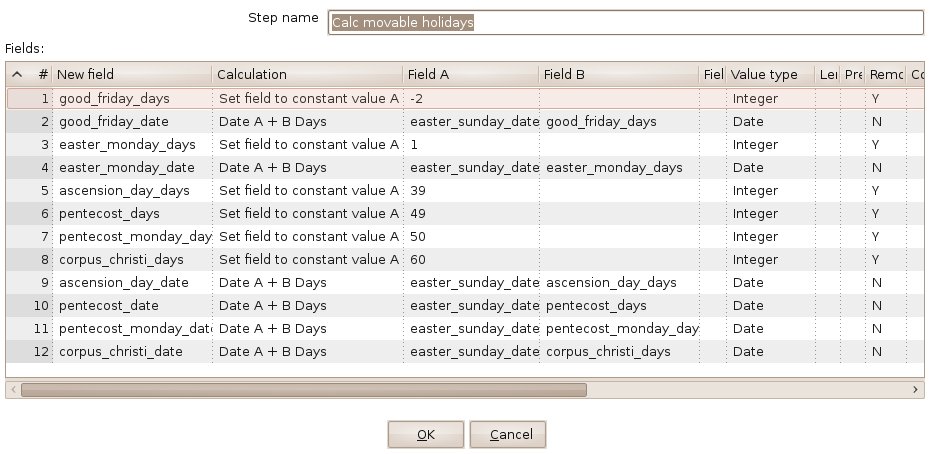Image resolution: width=930 pixels, height=454 pixels.
Task: Click Field A value 50
Action: point(472,237)
